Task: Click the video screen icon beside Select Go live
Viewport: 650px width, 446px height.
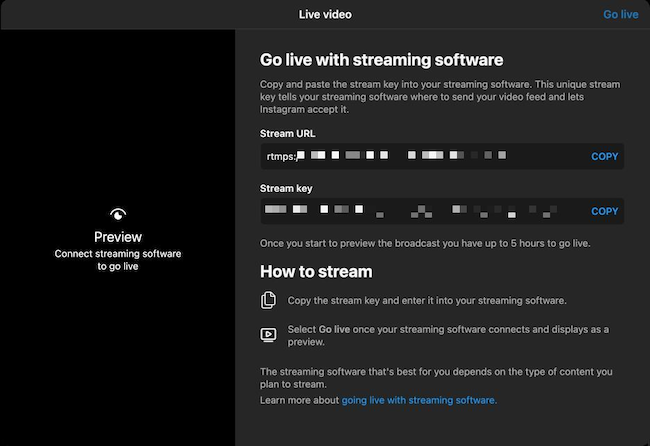Action: (x=268, y=335)
